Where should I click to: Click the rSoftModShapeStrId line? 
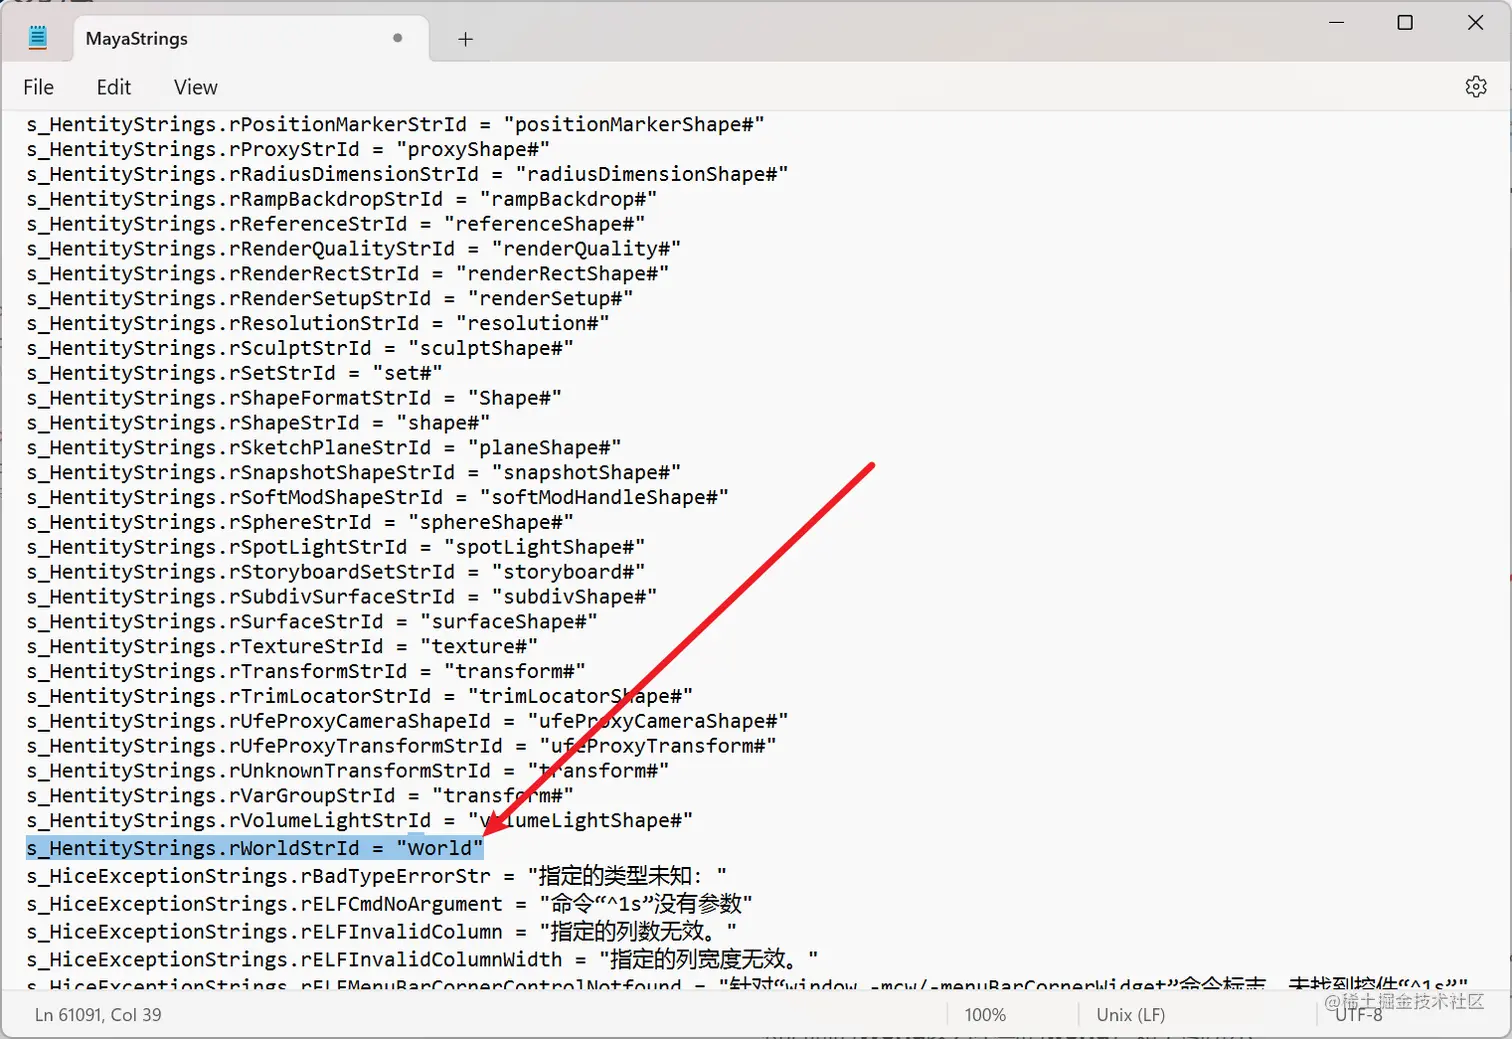378,497
